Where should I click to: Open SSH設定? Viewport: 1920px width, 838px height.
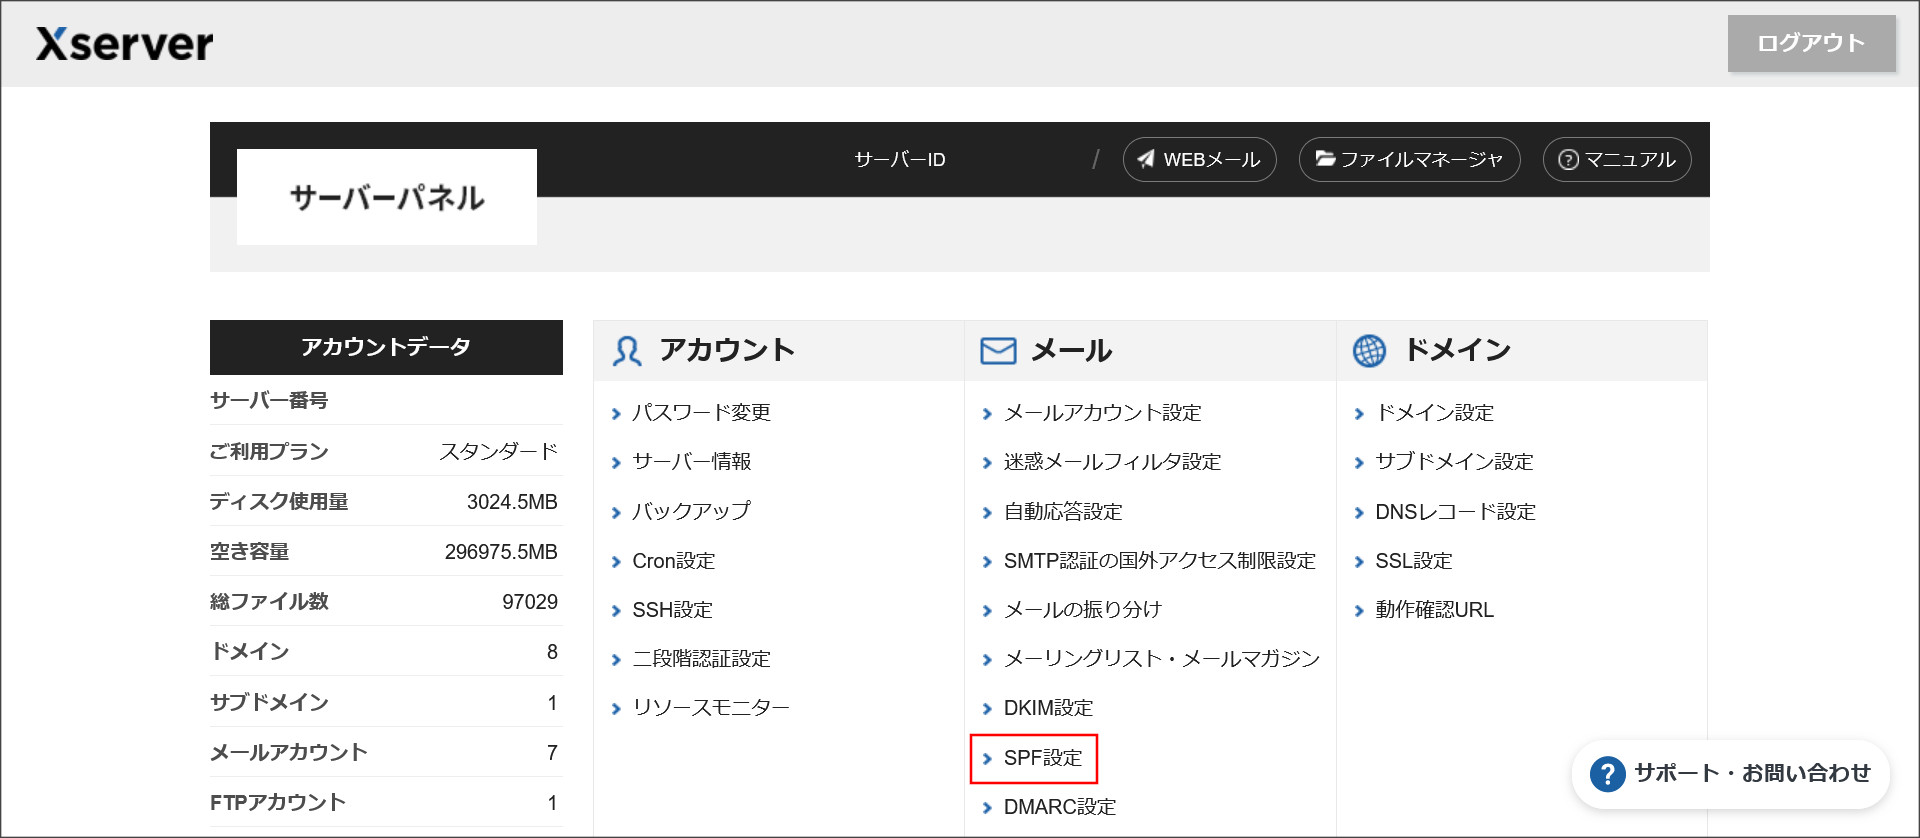click(x=672, y=610)
